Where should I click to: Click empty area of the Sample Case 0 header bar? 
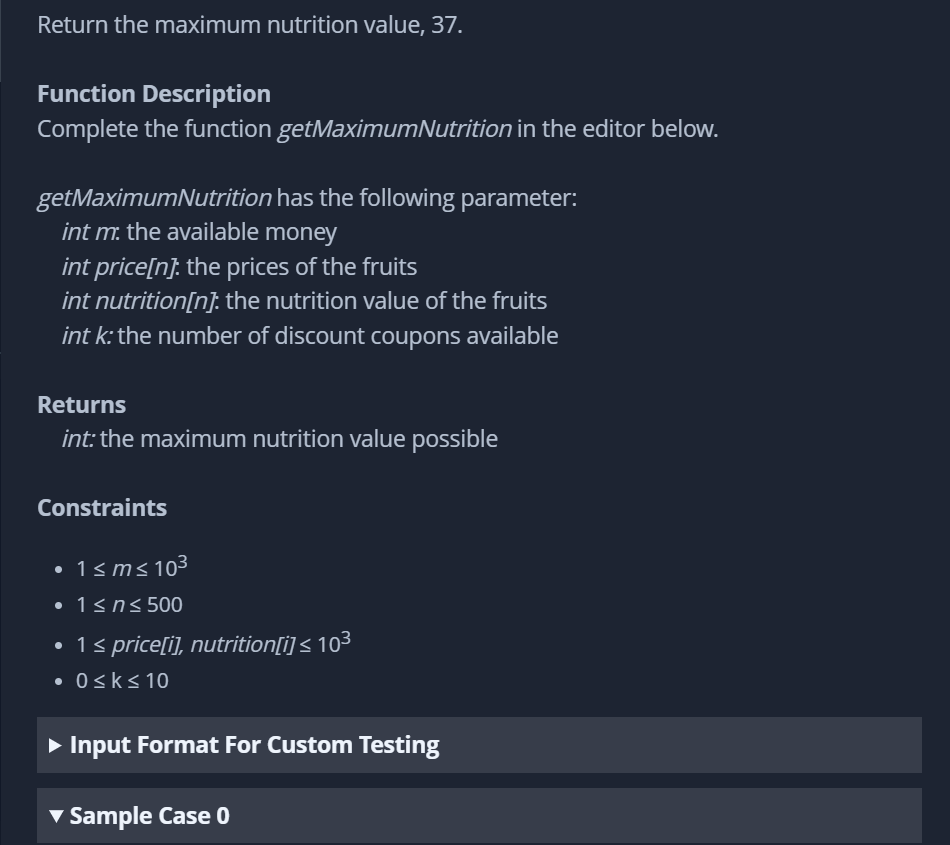tap(576, 815)
